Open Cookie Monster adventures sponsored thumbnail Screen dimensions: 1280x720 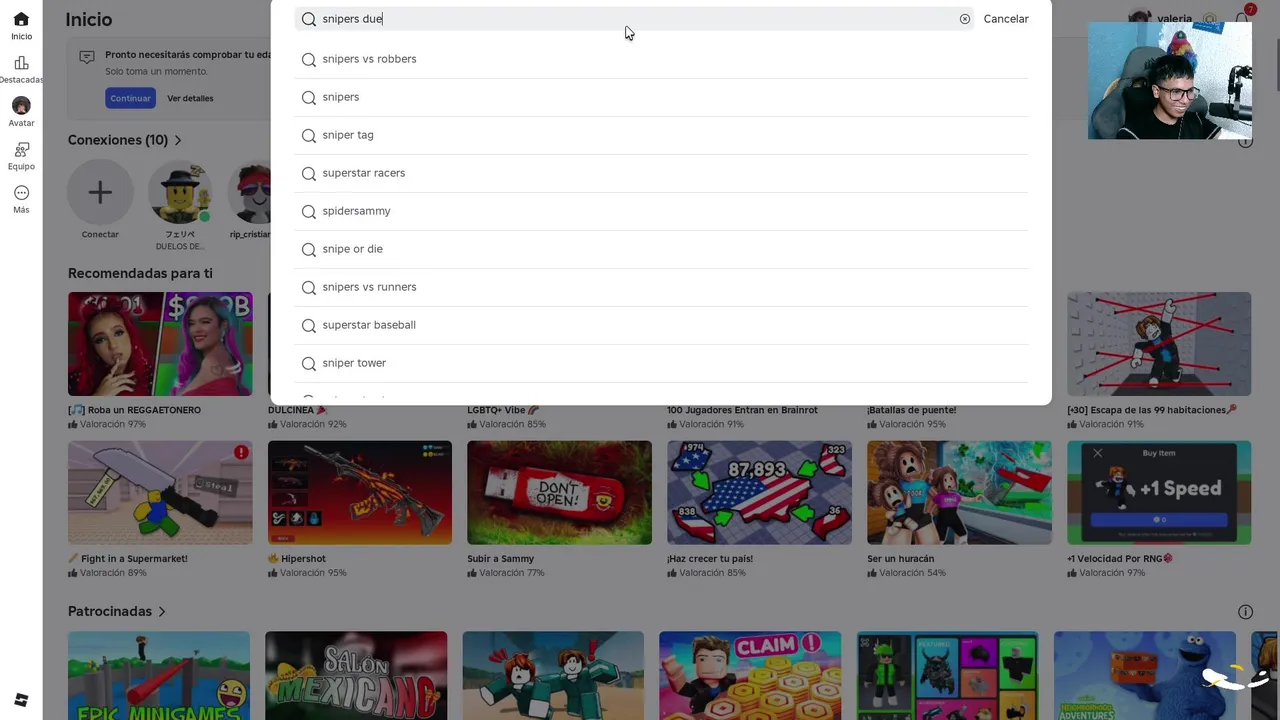[x=1144, y=675]
